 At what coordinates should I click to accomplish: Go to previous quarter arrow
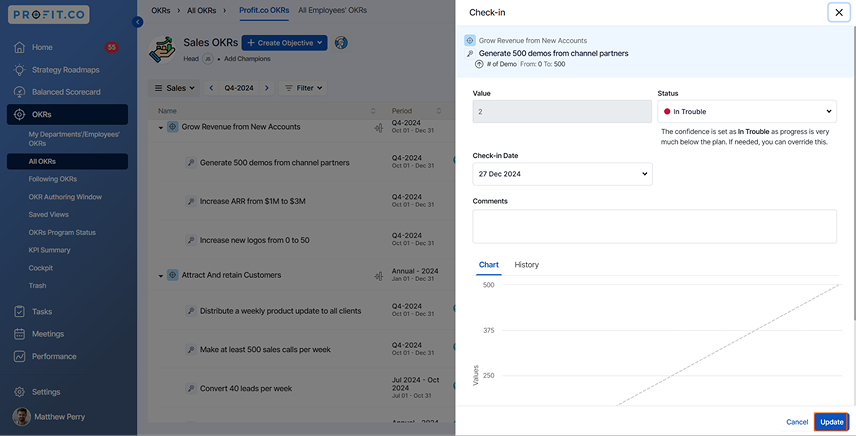(211, 88)
